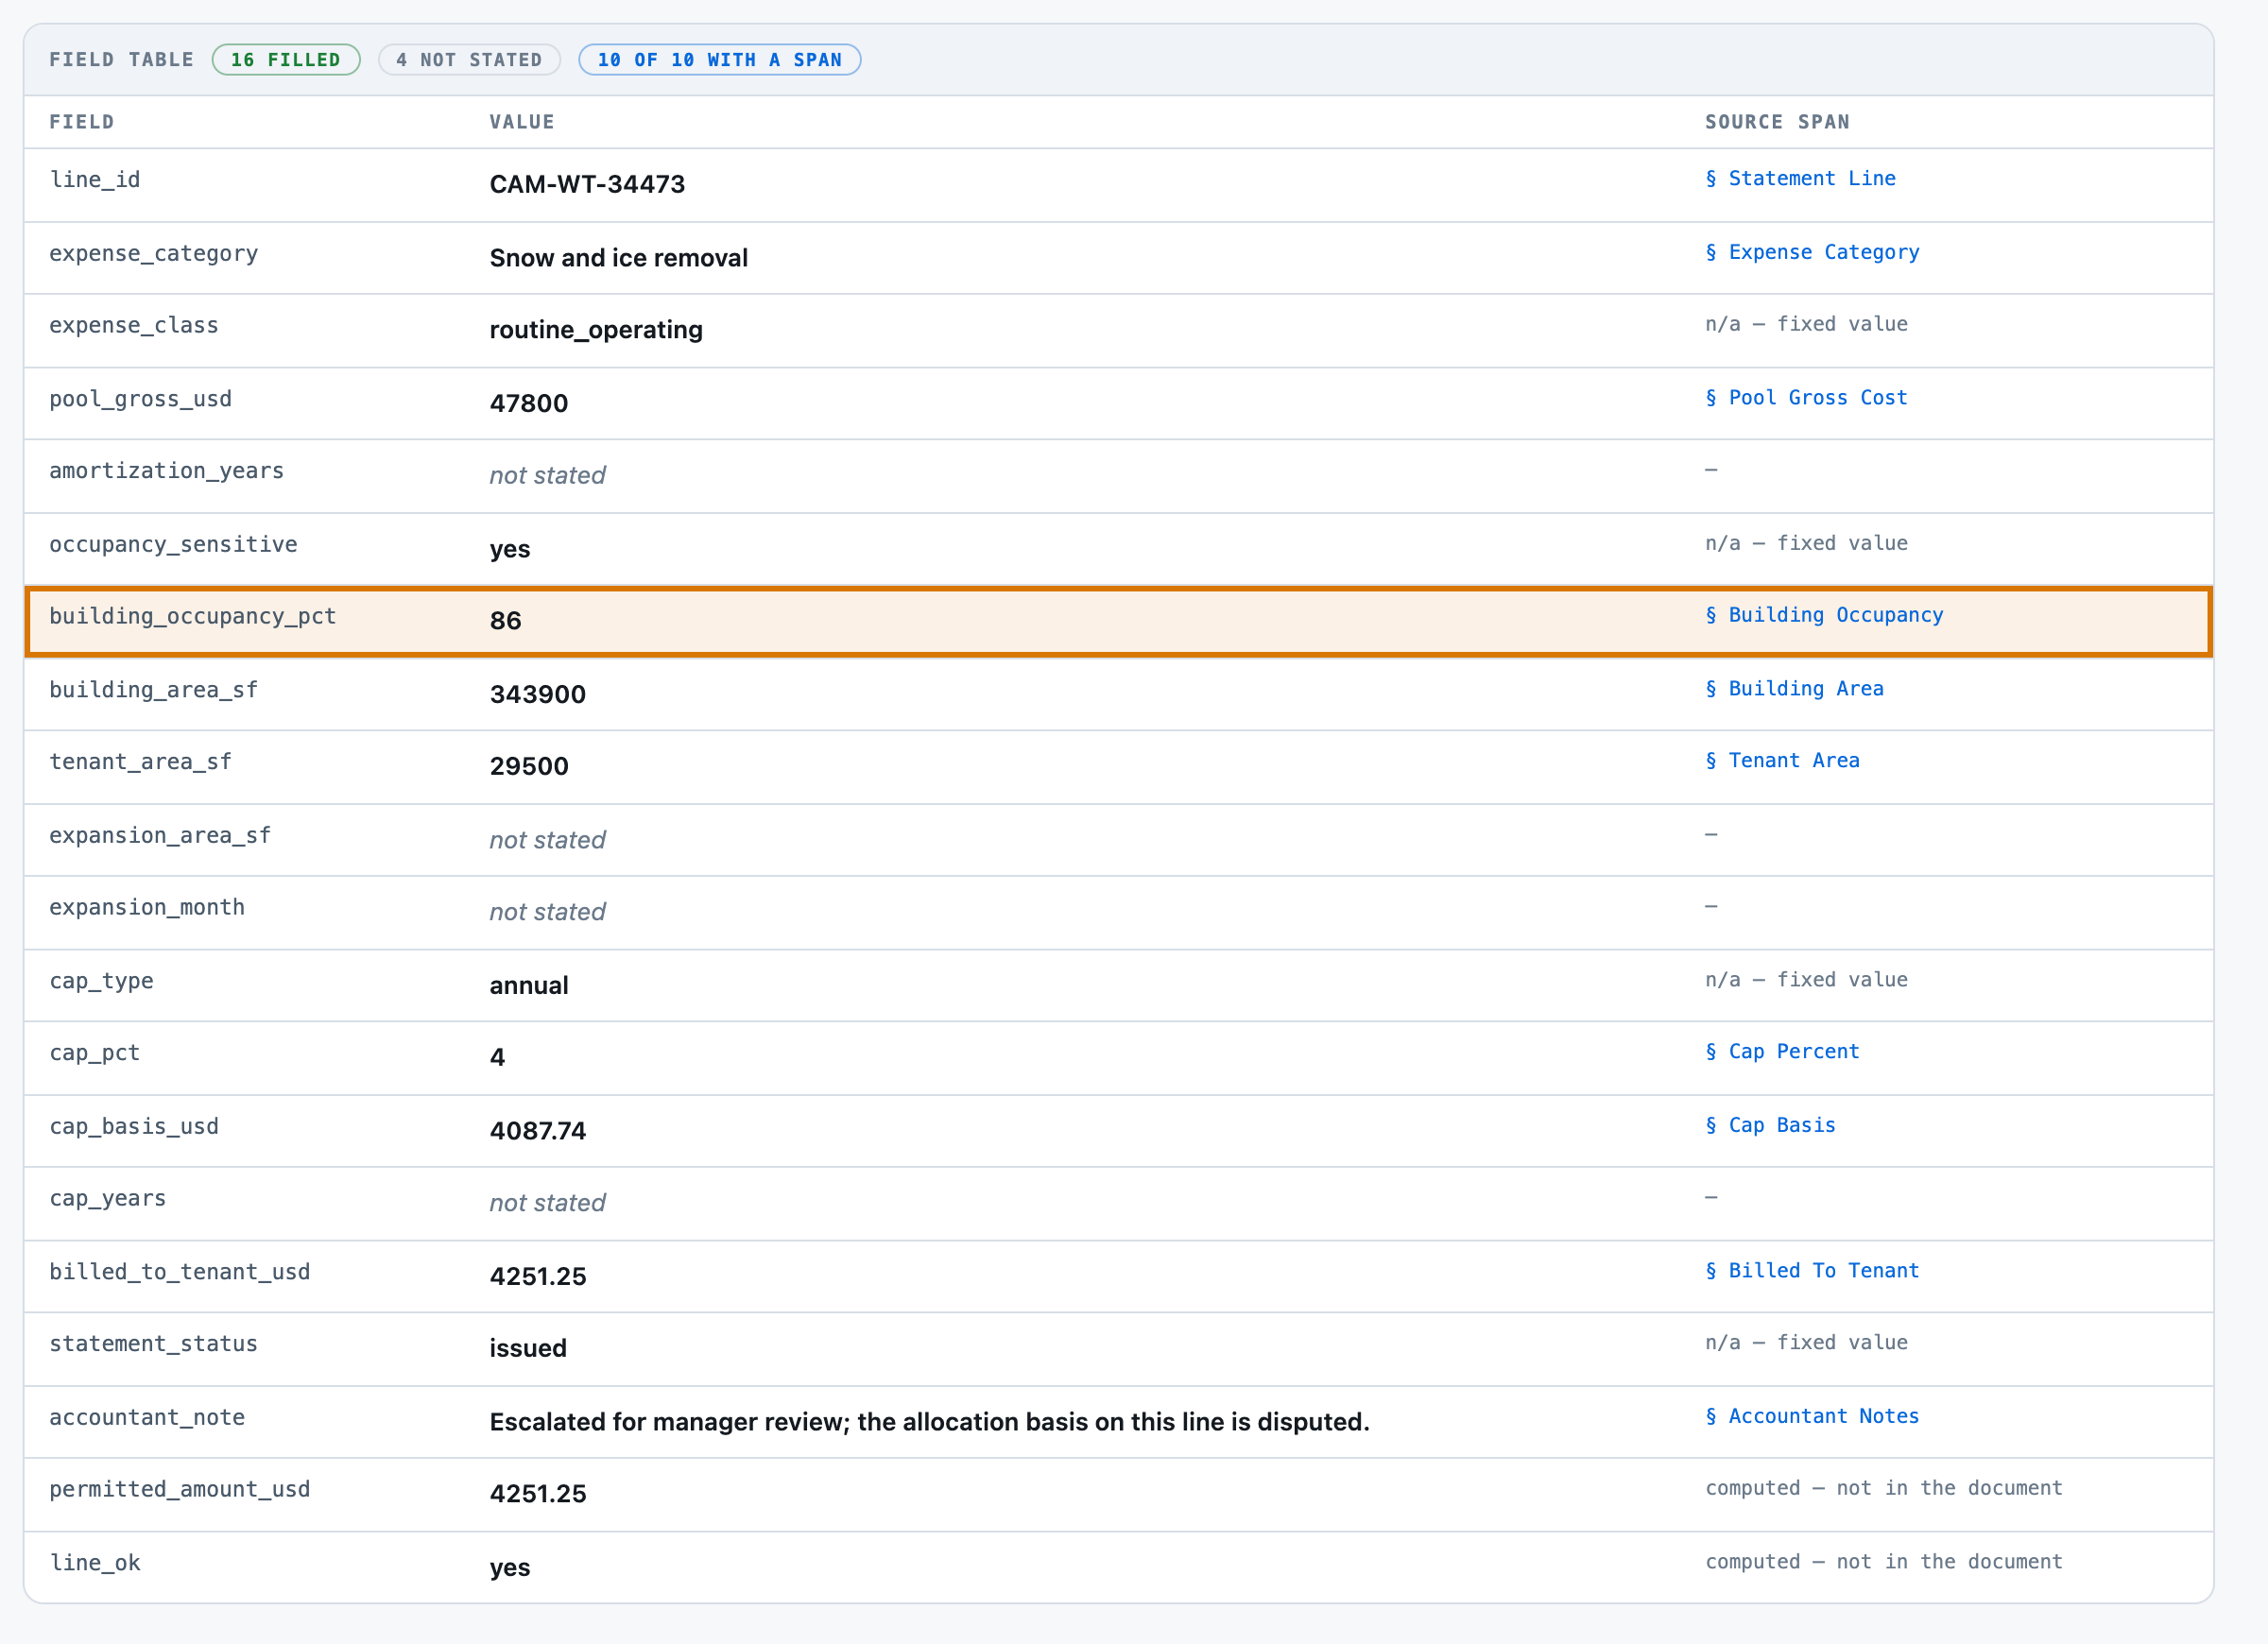Click the SOURCE SPAN column header
The image size is (2268, 1644).
coord(1777,122)
